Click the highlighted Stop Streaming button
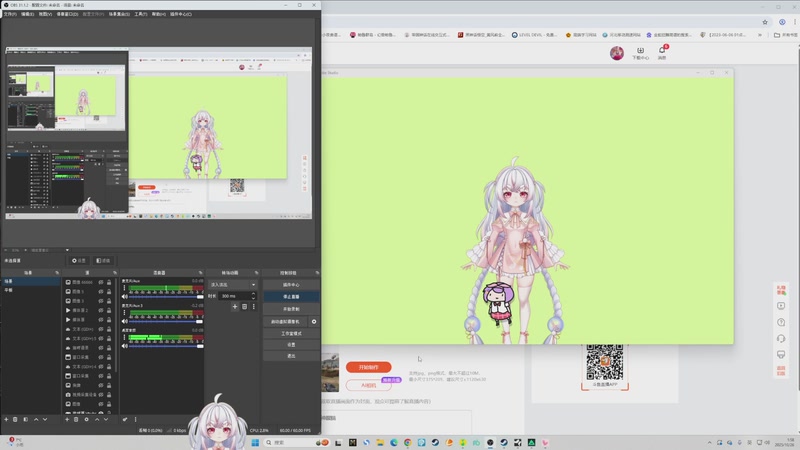 (x=291, y=296)
